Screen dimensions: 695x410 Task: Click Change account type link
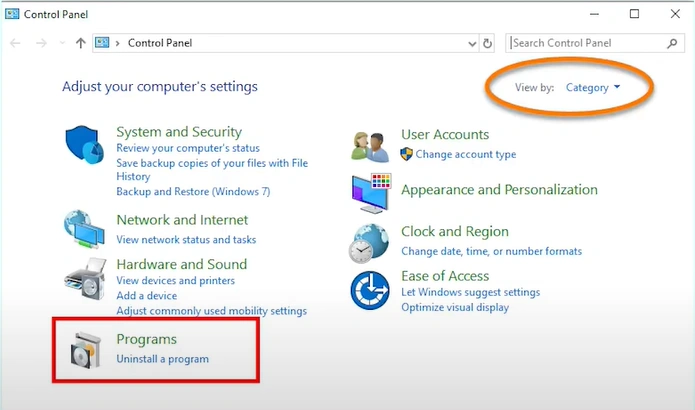[466, 154]
